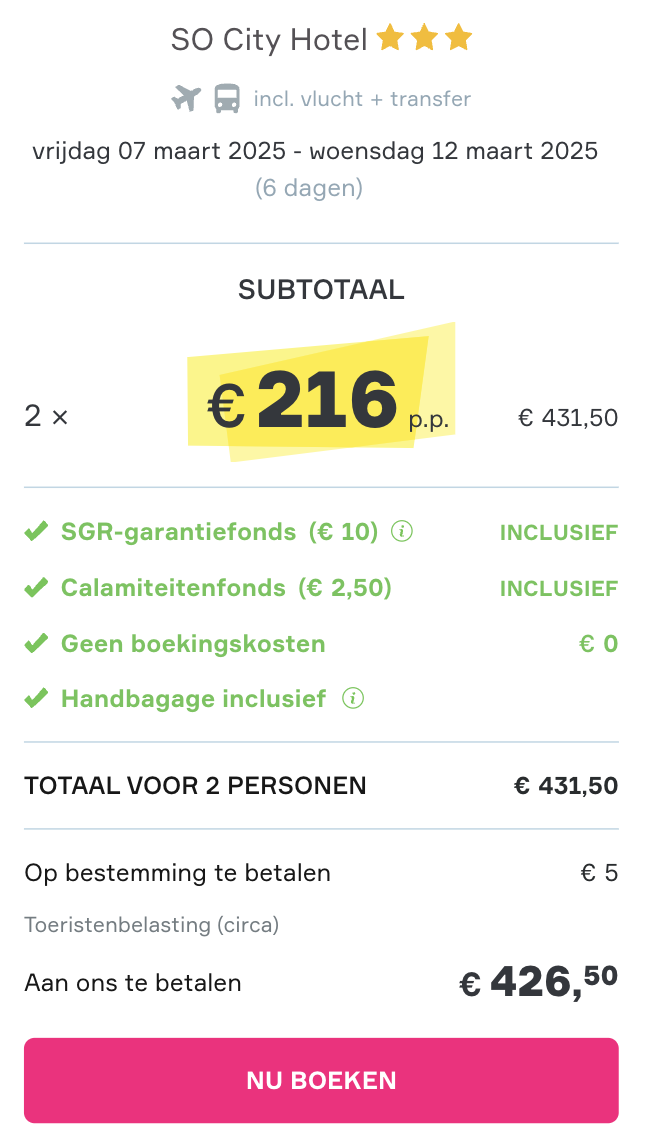This screenshot has height=1140, width=658.
Task: Open SGR-garantiefonds info icon
Action: tap(402, 531)
